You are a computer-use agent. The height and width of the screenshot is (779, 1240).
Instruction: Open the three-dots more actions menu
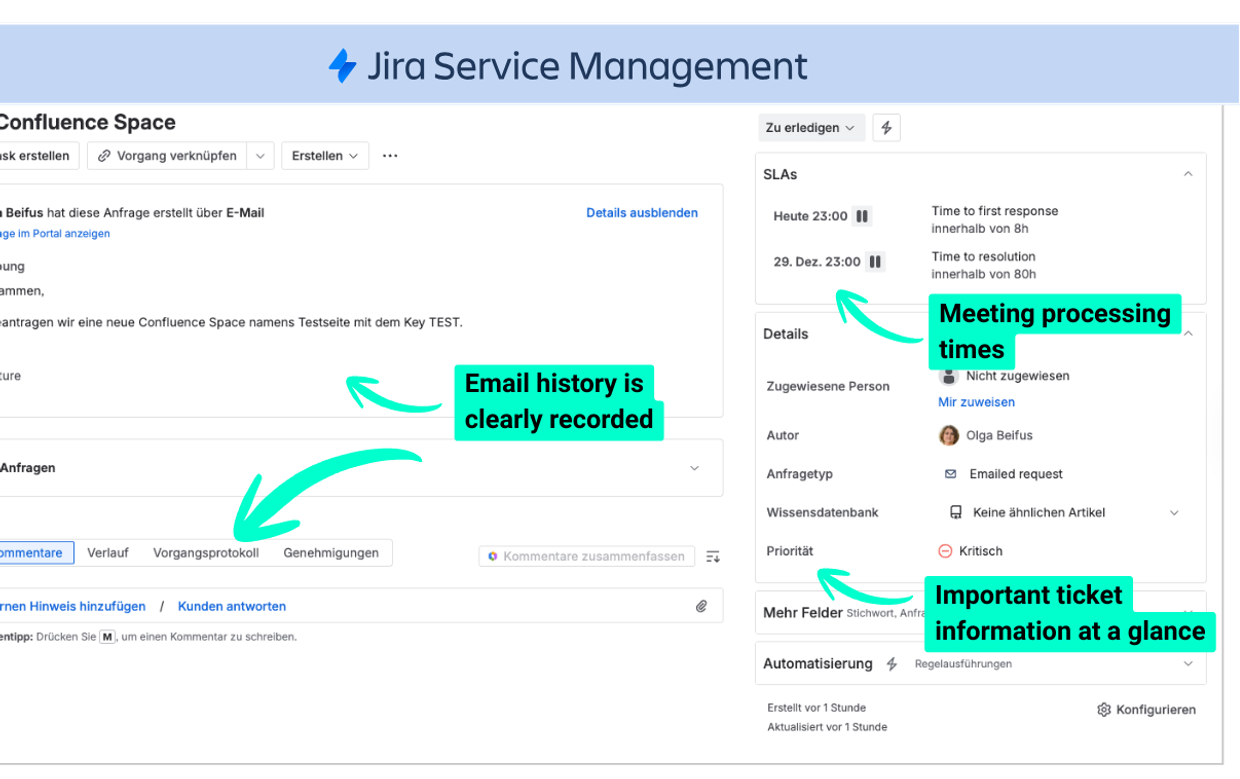coord(390,156)
